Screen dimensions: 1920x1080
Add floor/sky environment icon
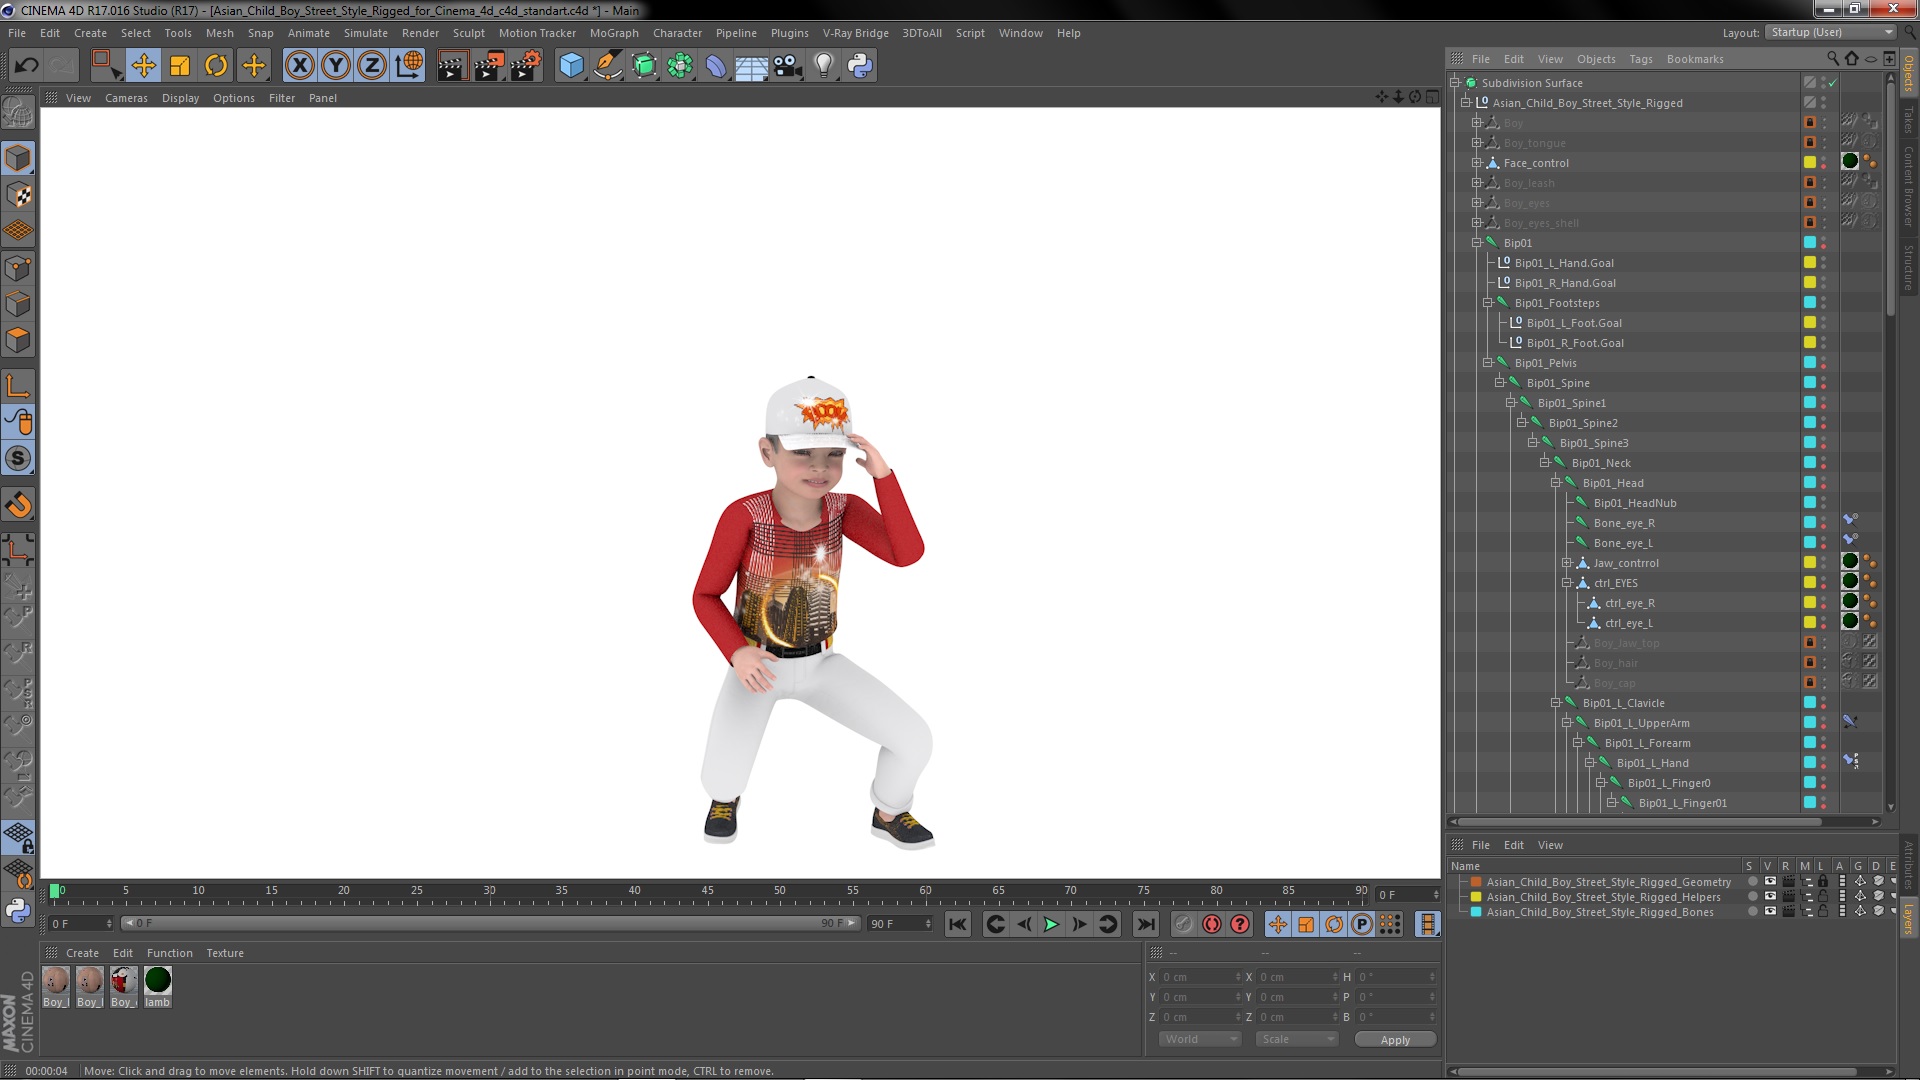pyautogui.click(x=752, y=66)
